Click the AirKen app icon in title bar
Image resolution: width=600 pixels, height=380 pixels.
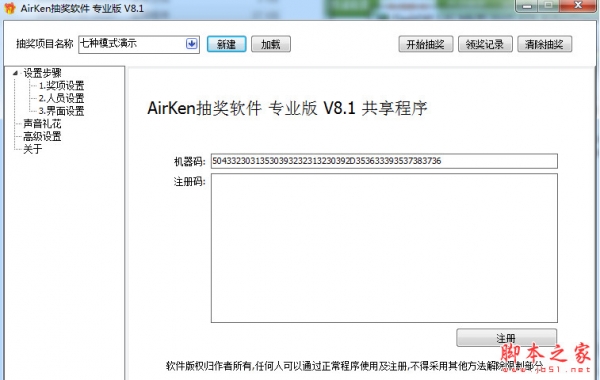[9, 8]
